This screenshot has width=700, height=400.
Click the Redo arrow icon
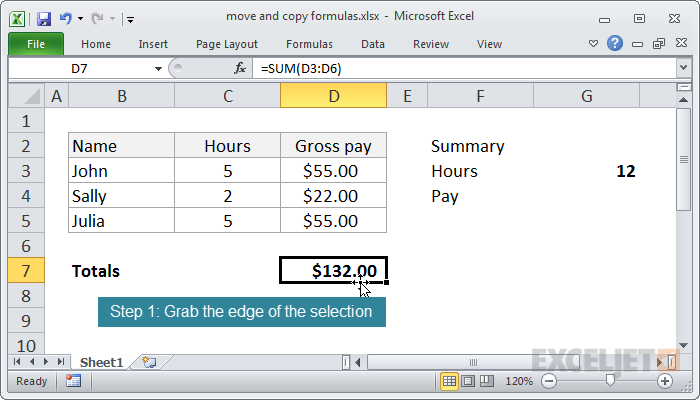[97, 18]
